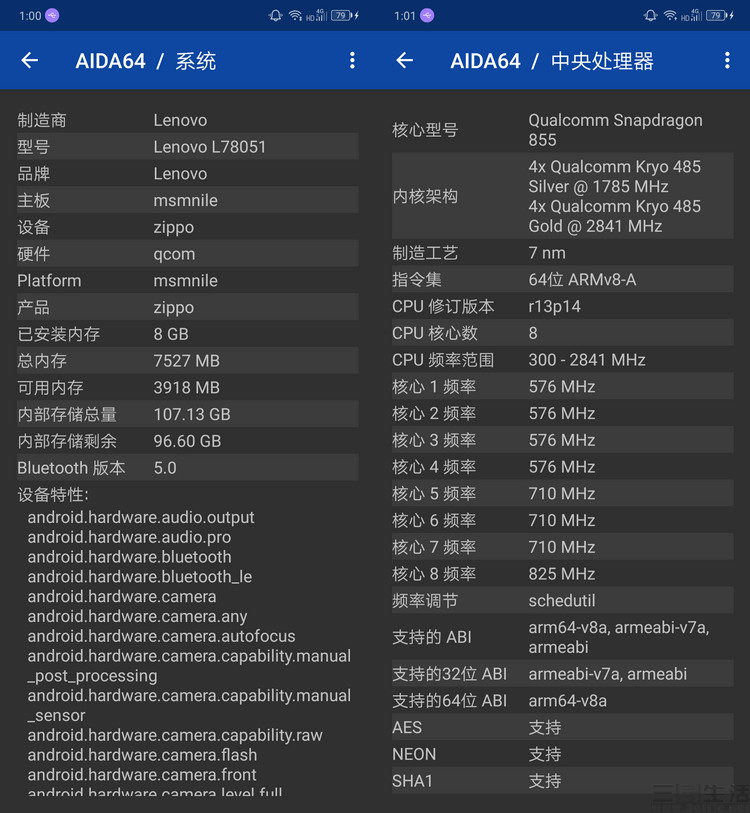The image size is (750, 813).
Task: Select the CPU 修订版本 r13p14 row
Action: (563, 306)
